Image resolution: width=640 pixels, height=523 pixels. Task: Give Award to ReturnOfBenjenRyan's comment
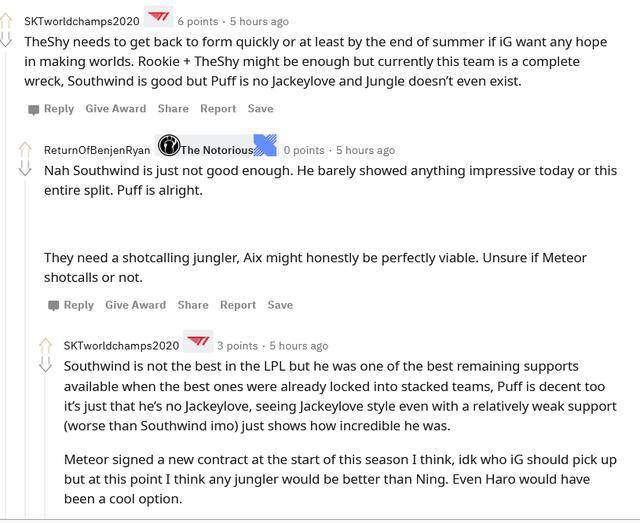[x=135, y=305]
